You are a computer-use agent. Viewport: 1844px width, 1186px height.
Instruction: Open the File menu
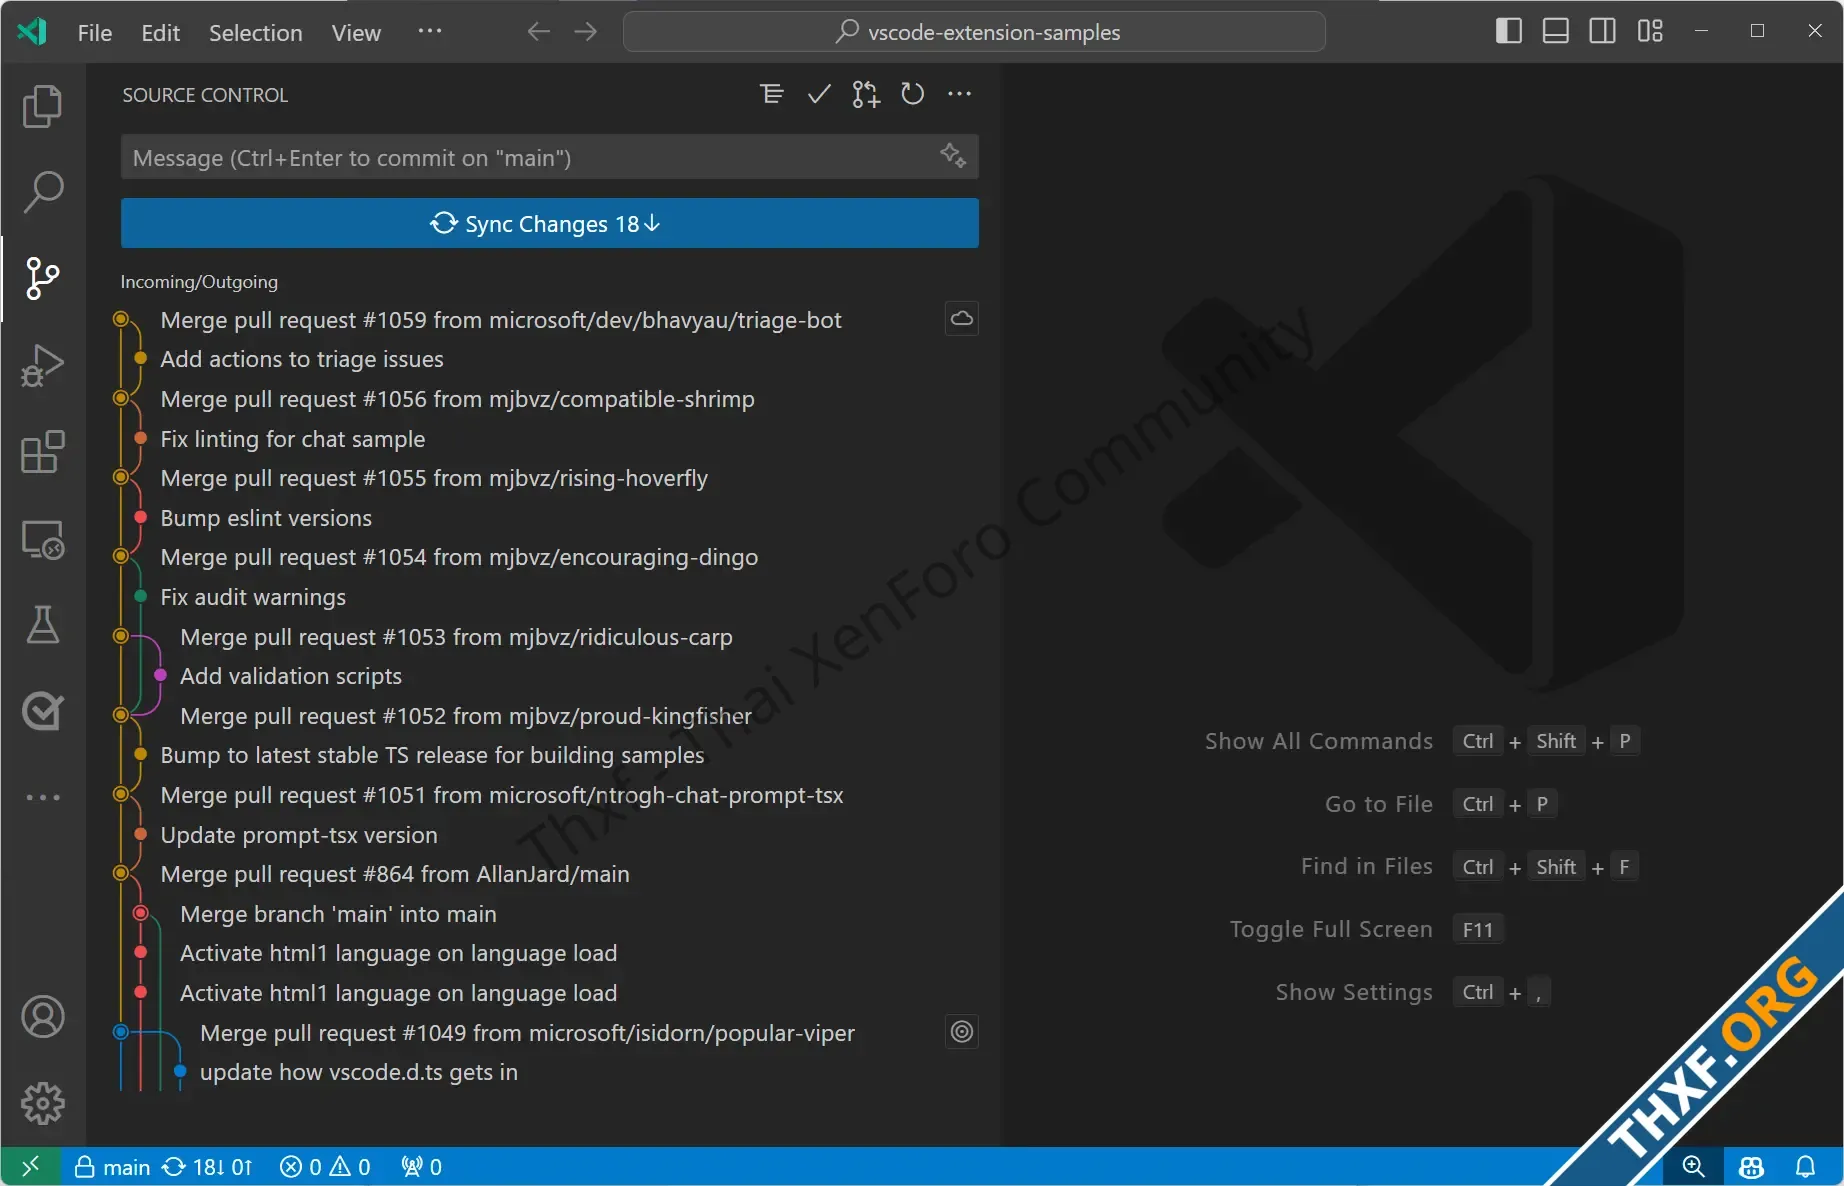click(x=95, y=33)
